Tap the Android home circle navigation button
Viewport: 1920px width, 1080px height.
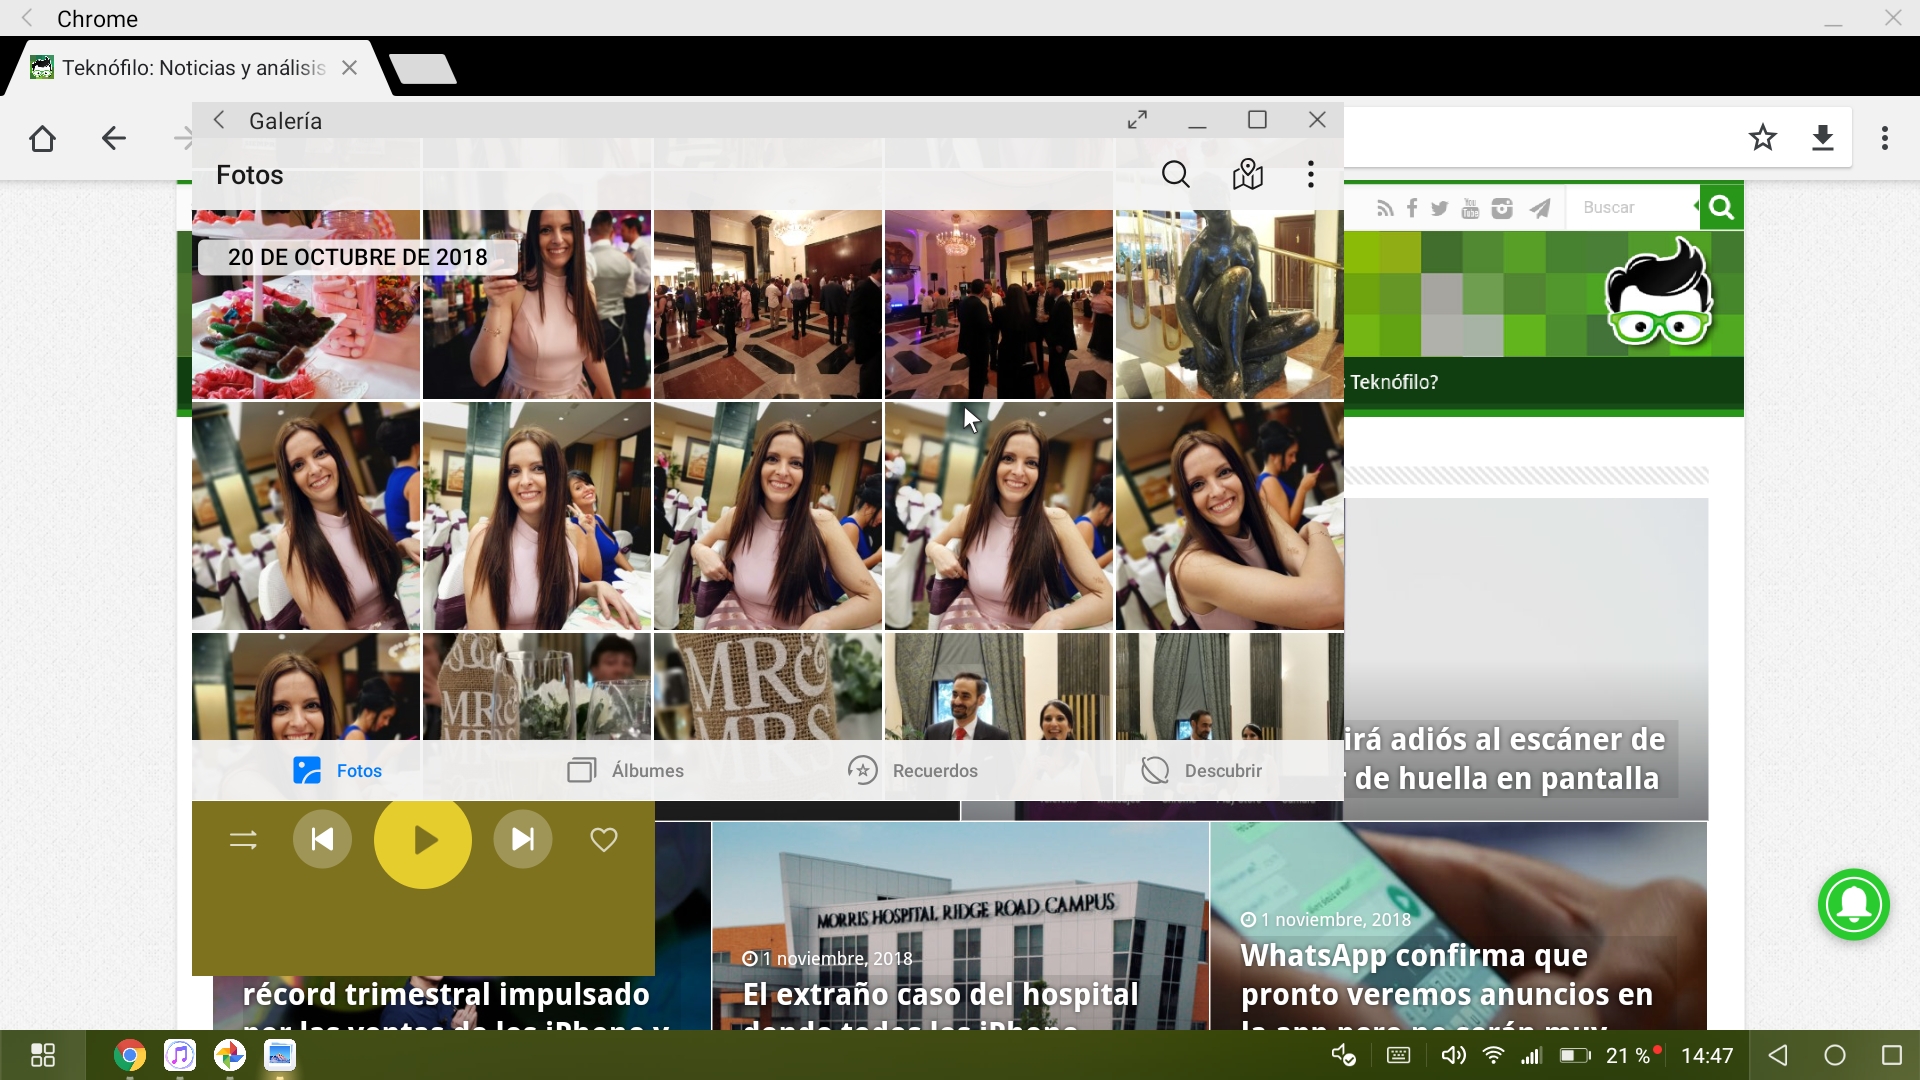click(1835, 1055)
